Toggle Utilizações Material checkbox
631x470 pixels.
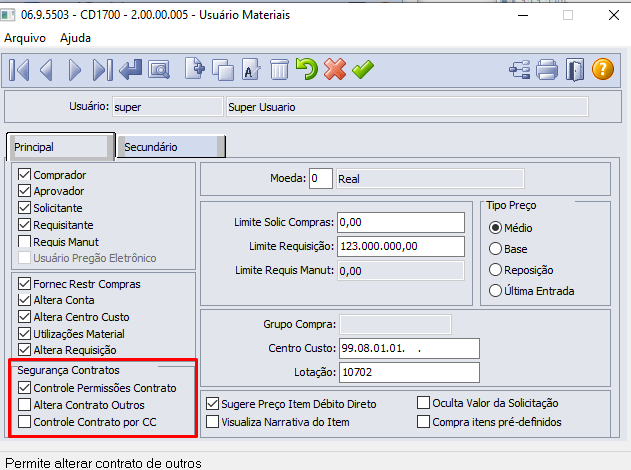click(25, 334)
